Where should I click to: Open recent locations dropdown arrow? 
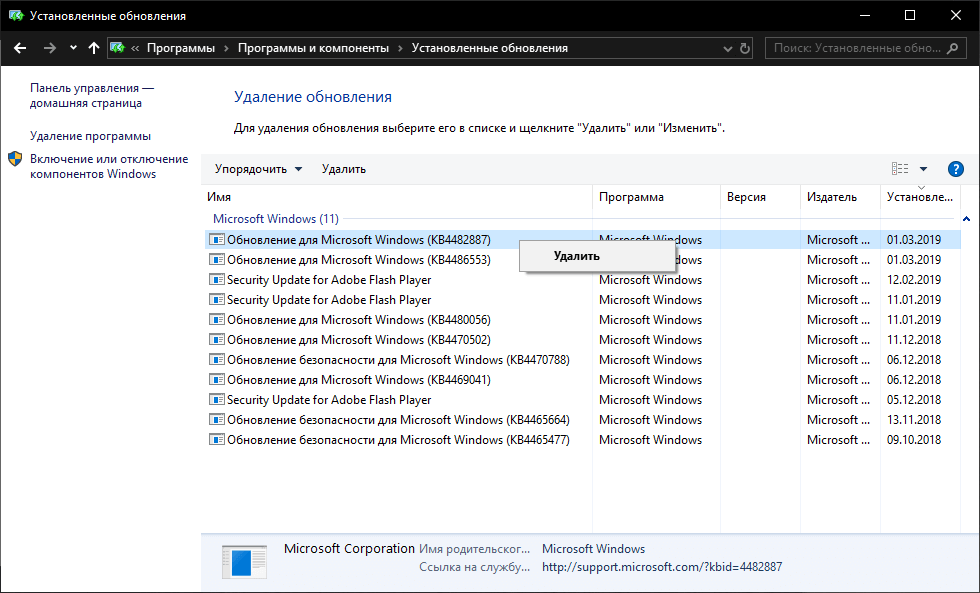(73, 48)
